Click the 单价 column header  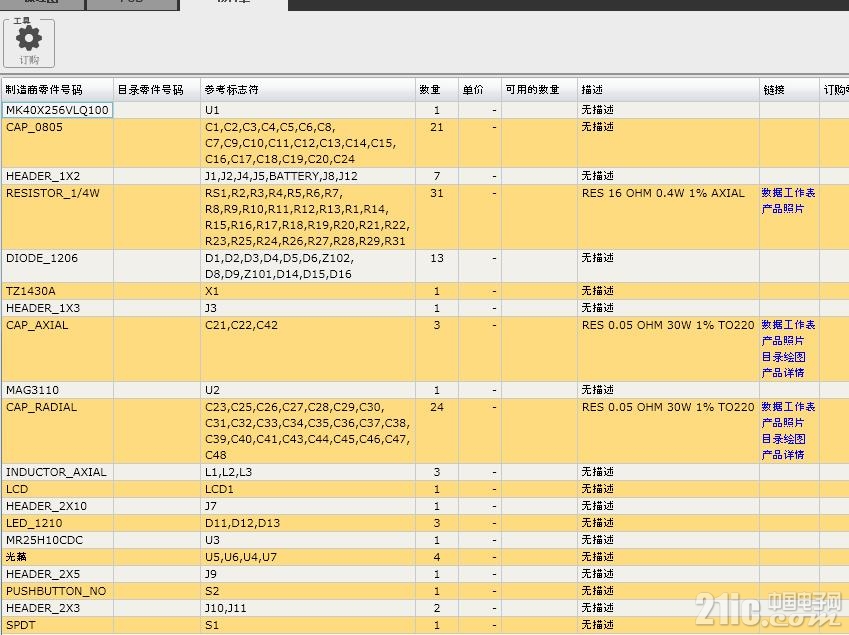(480, 90)
